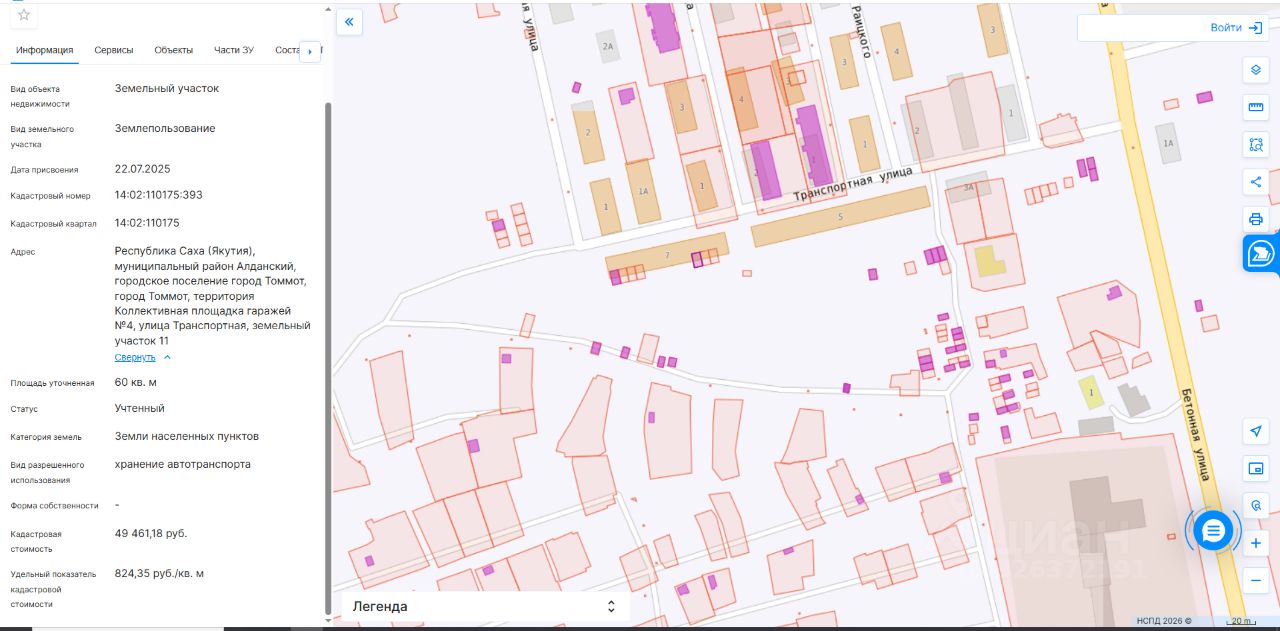This screenshot has width=1280, height=631.
Task: Center map on my location arrow
Action: [x=1256, y=431]
